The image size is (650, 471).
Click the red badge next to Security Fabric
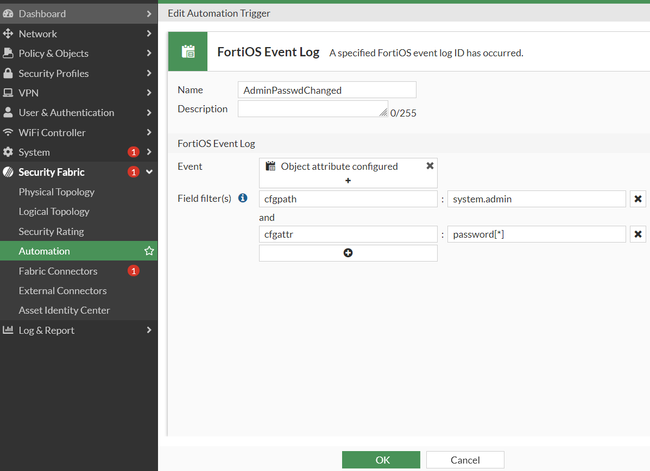coord(133,172)
